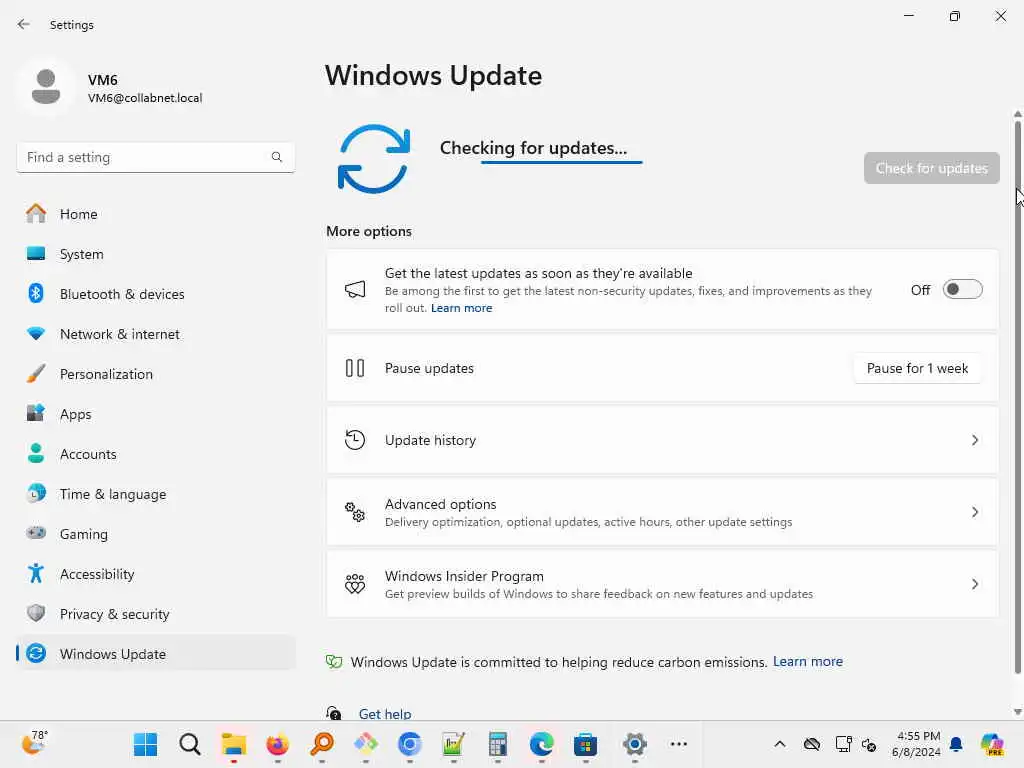The image size is (1024, 768).
Task: Open Privacy & security settings
Action: 156,614
